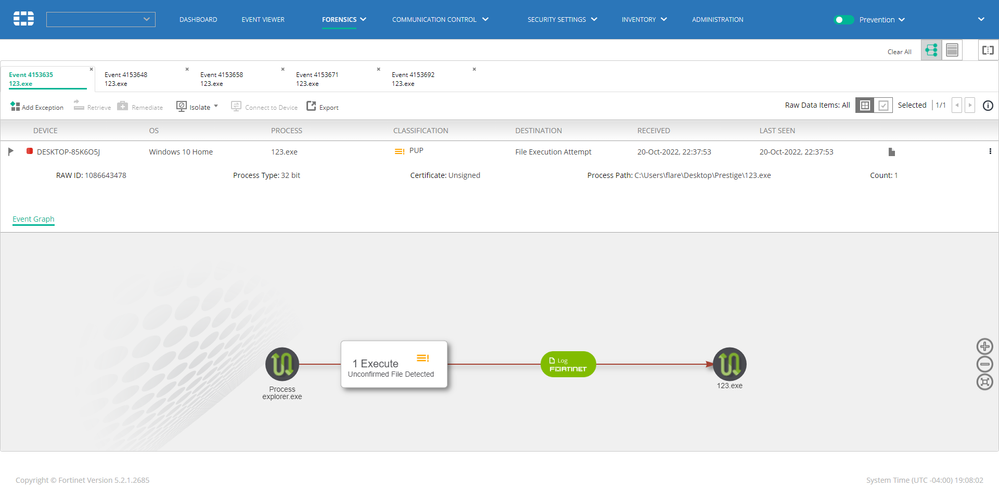Image resolution: width=999 pixels, height=487 pixels.
Task: Switch to the event graph view icon
Action: (931, 50)
